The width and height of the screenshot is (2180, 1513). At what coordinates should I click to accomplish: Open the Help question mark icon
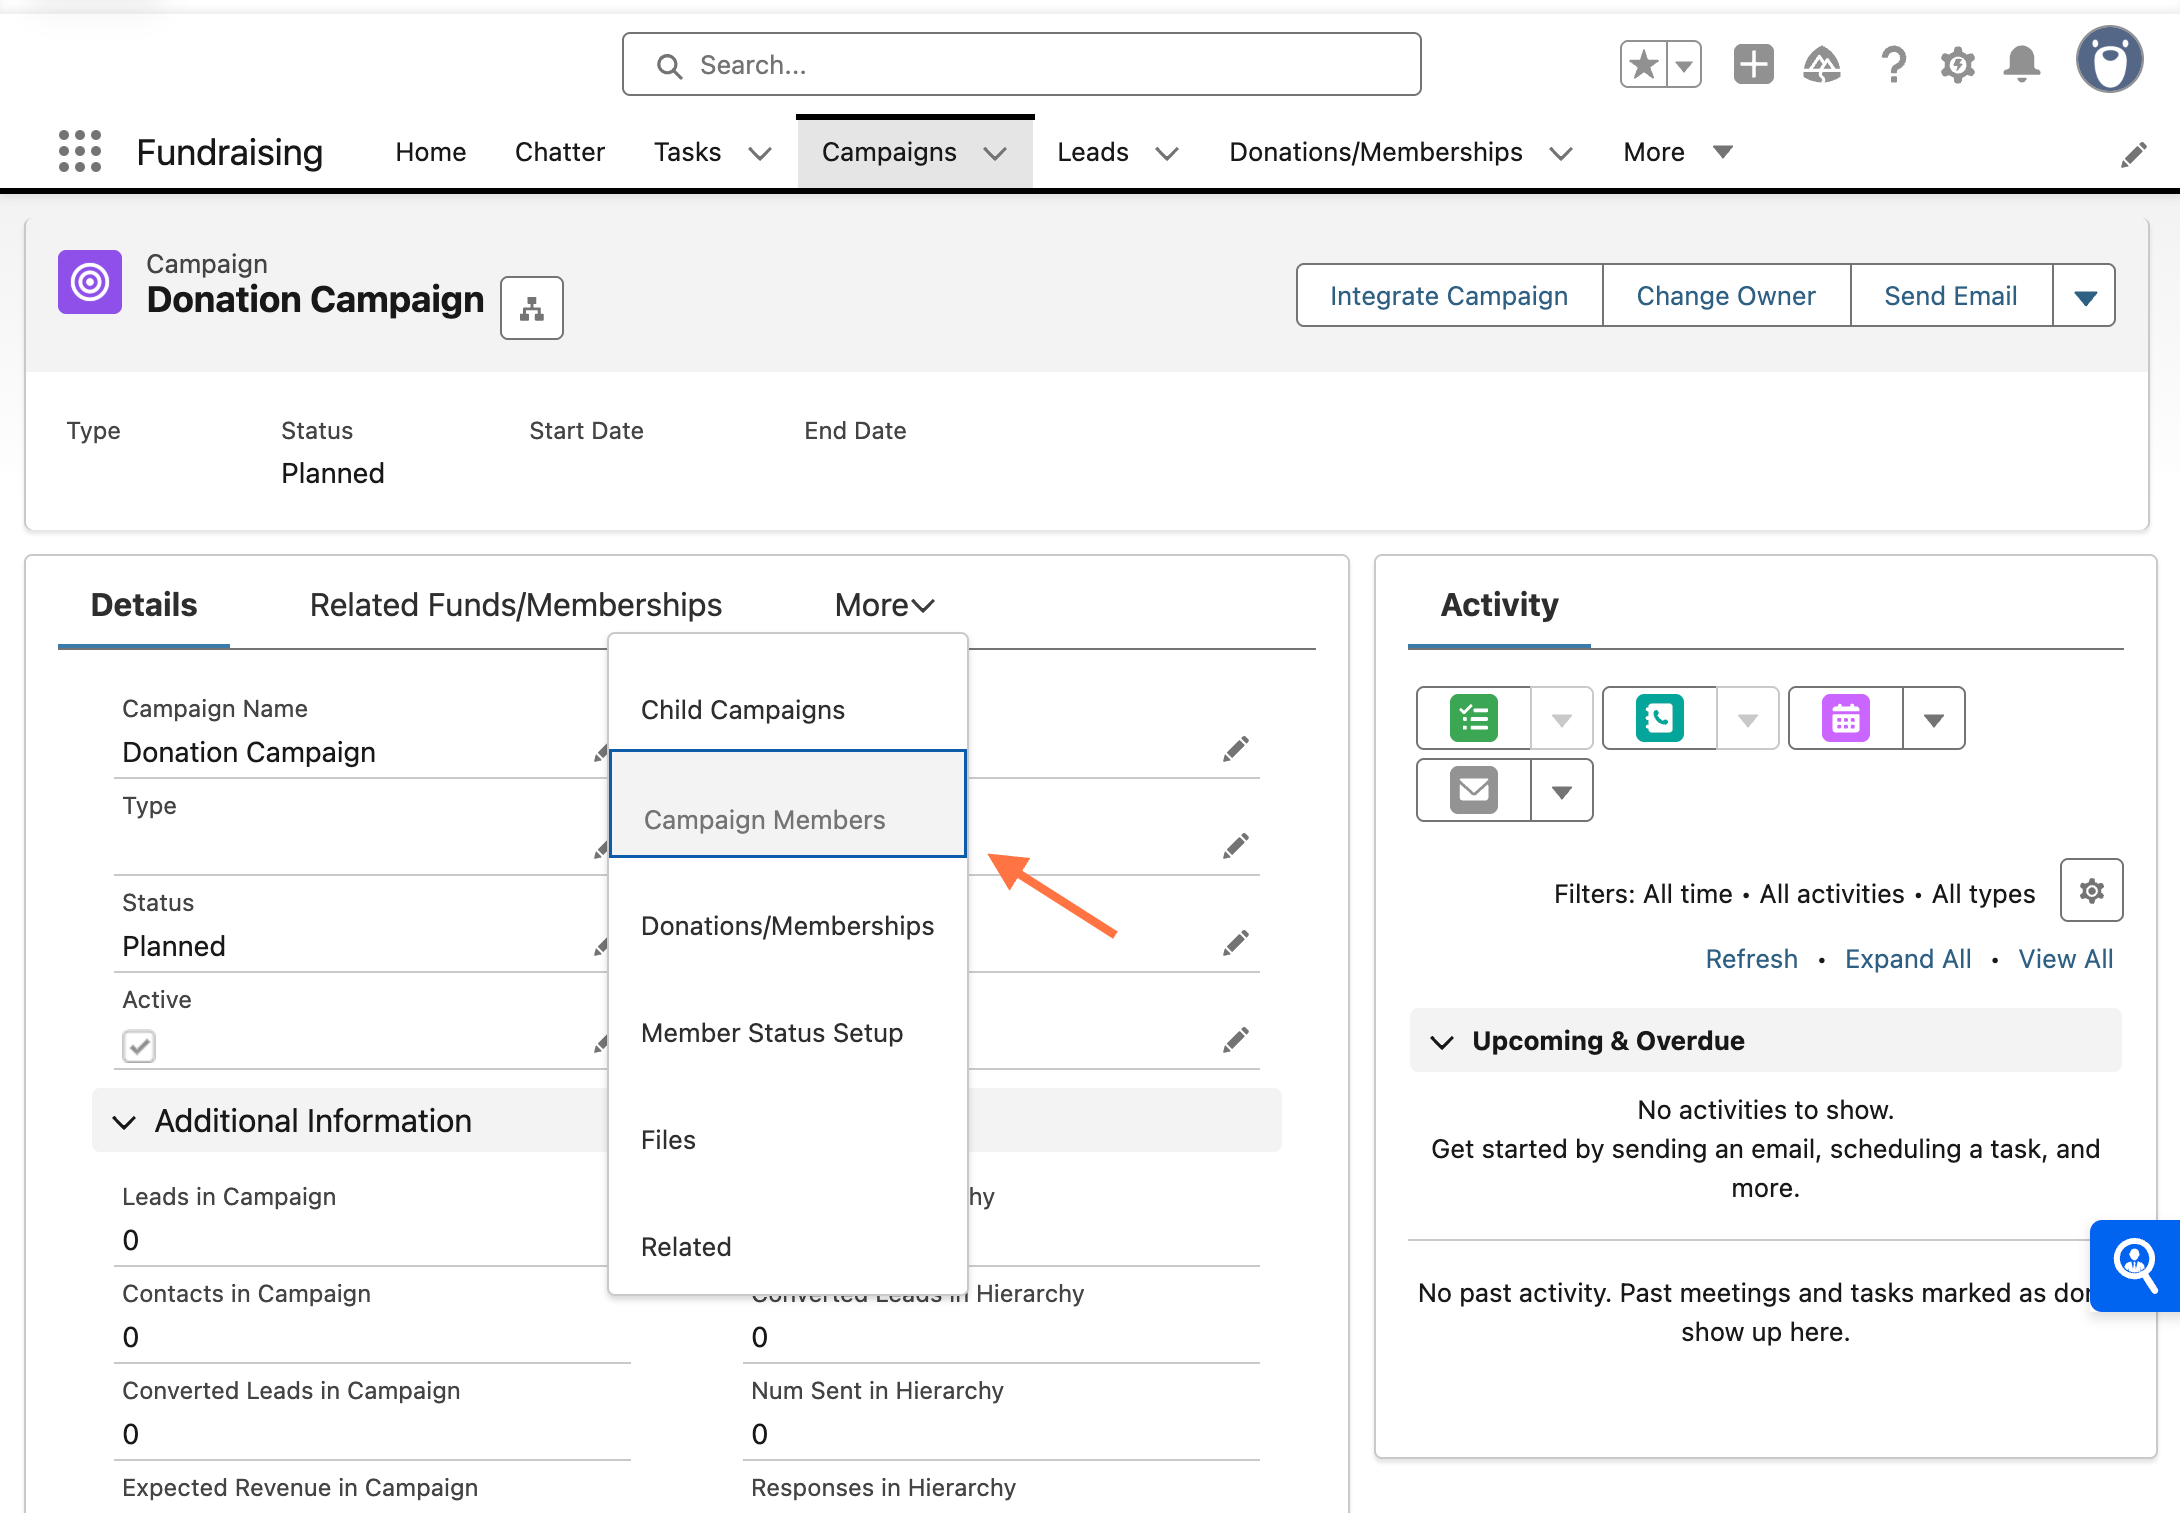click(1893, 65)
